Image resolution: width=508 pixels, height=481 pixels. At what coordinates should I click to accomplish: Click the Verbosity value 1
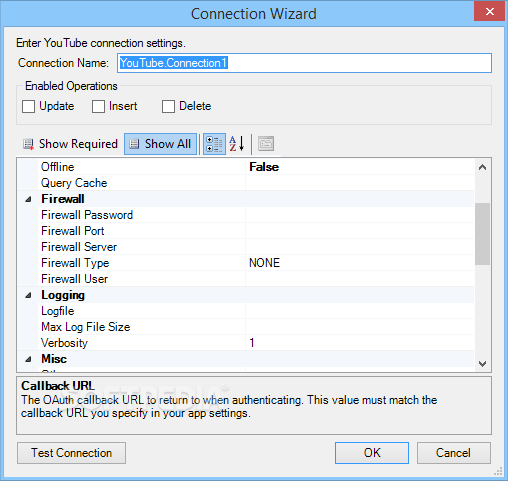point(252,343)
